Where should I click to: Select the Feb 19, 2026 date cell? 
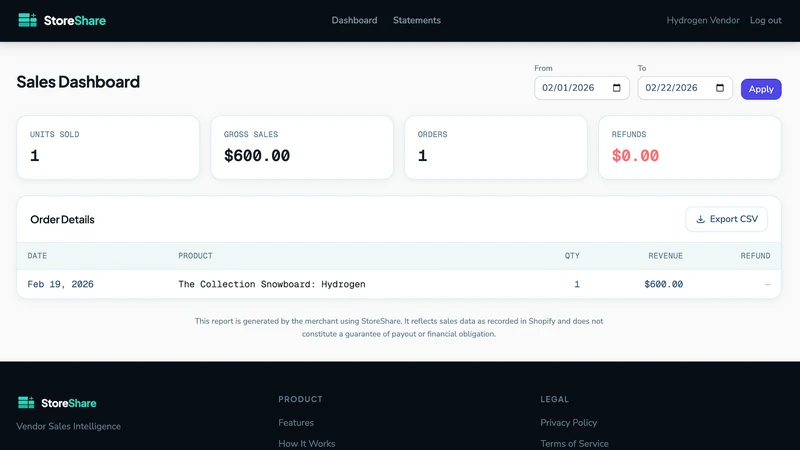point(60,284)
